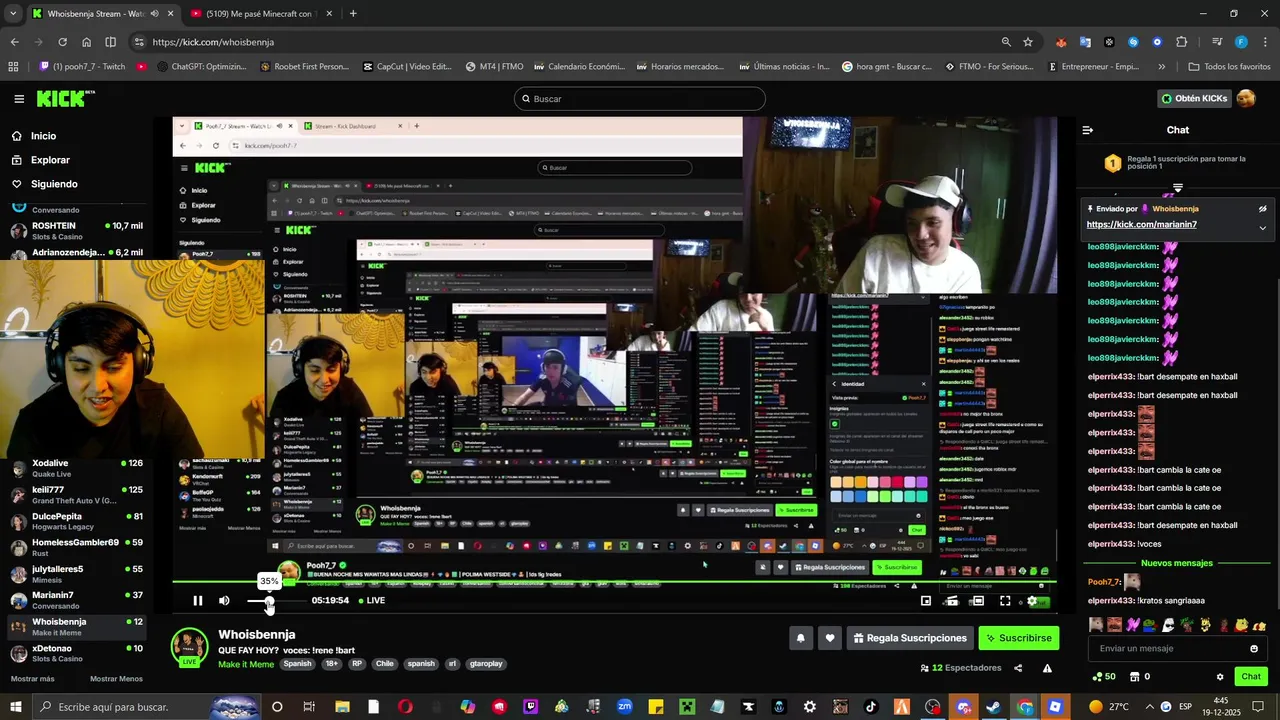Open the Chrome apps grid icon
1280x720 pixels.
13,67
